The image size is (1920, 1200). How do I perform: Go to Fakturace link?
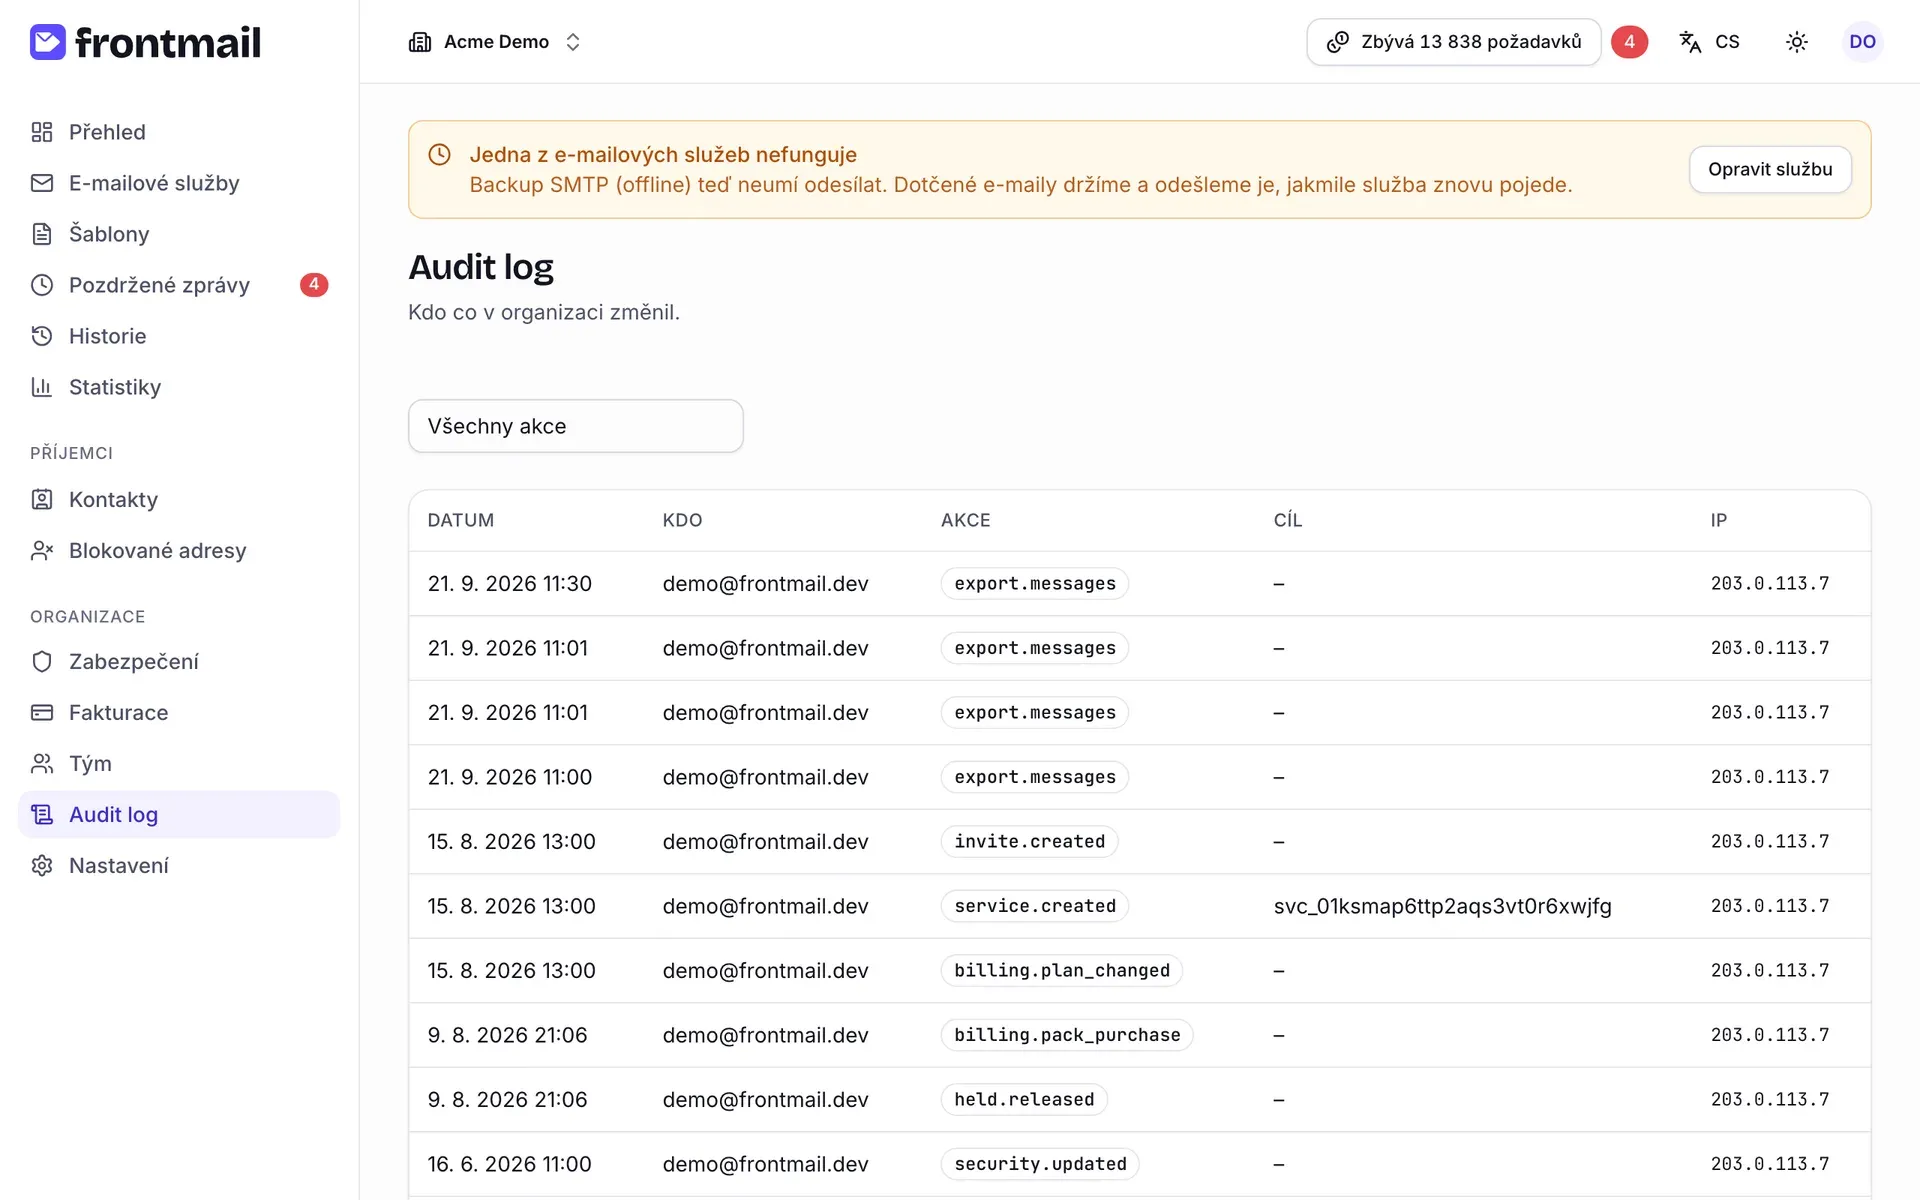tap(179, 712)
